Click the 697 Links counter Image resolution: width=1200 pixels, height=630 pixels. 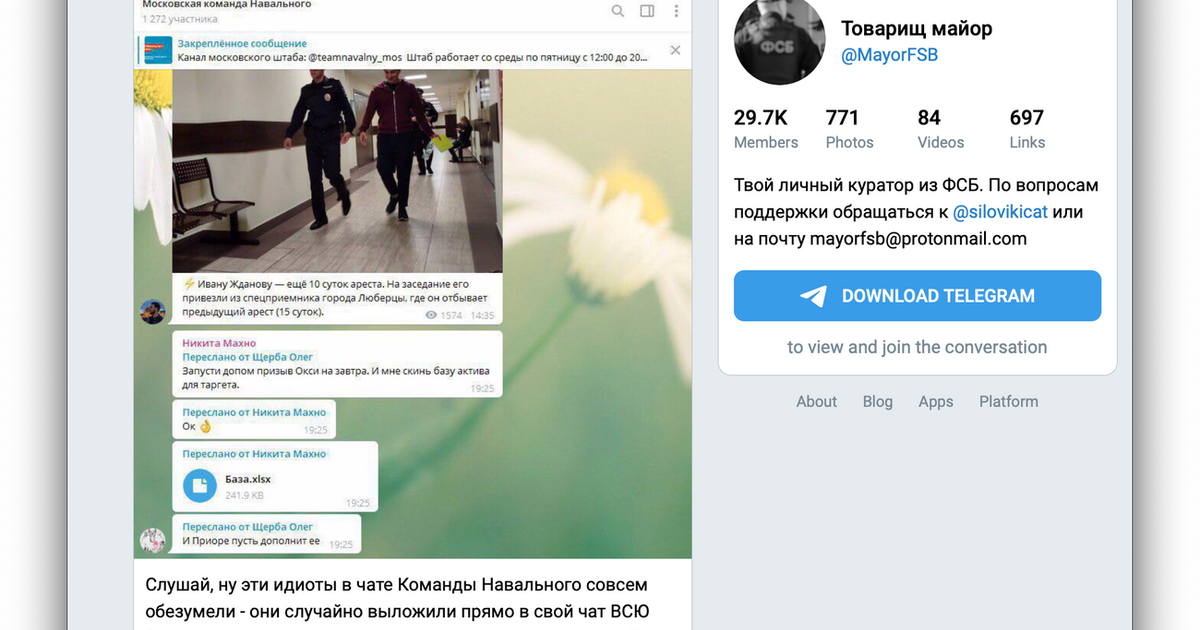[1027, 129]
